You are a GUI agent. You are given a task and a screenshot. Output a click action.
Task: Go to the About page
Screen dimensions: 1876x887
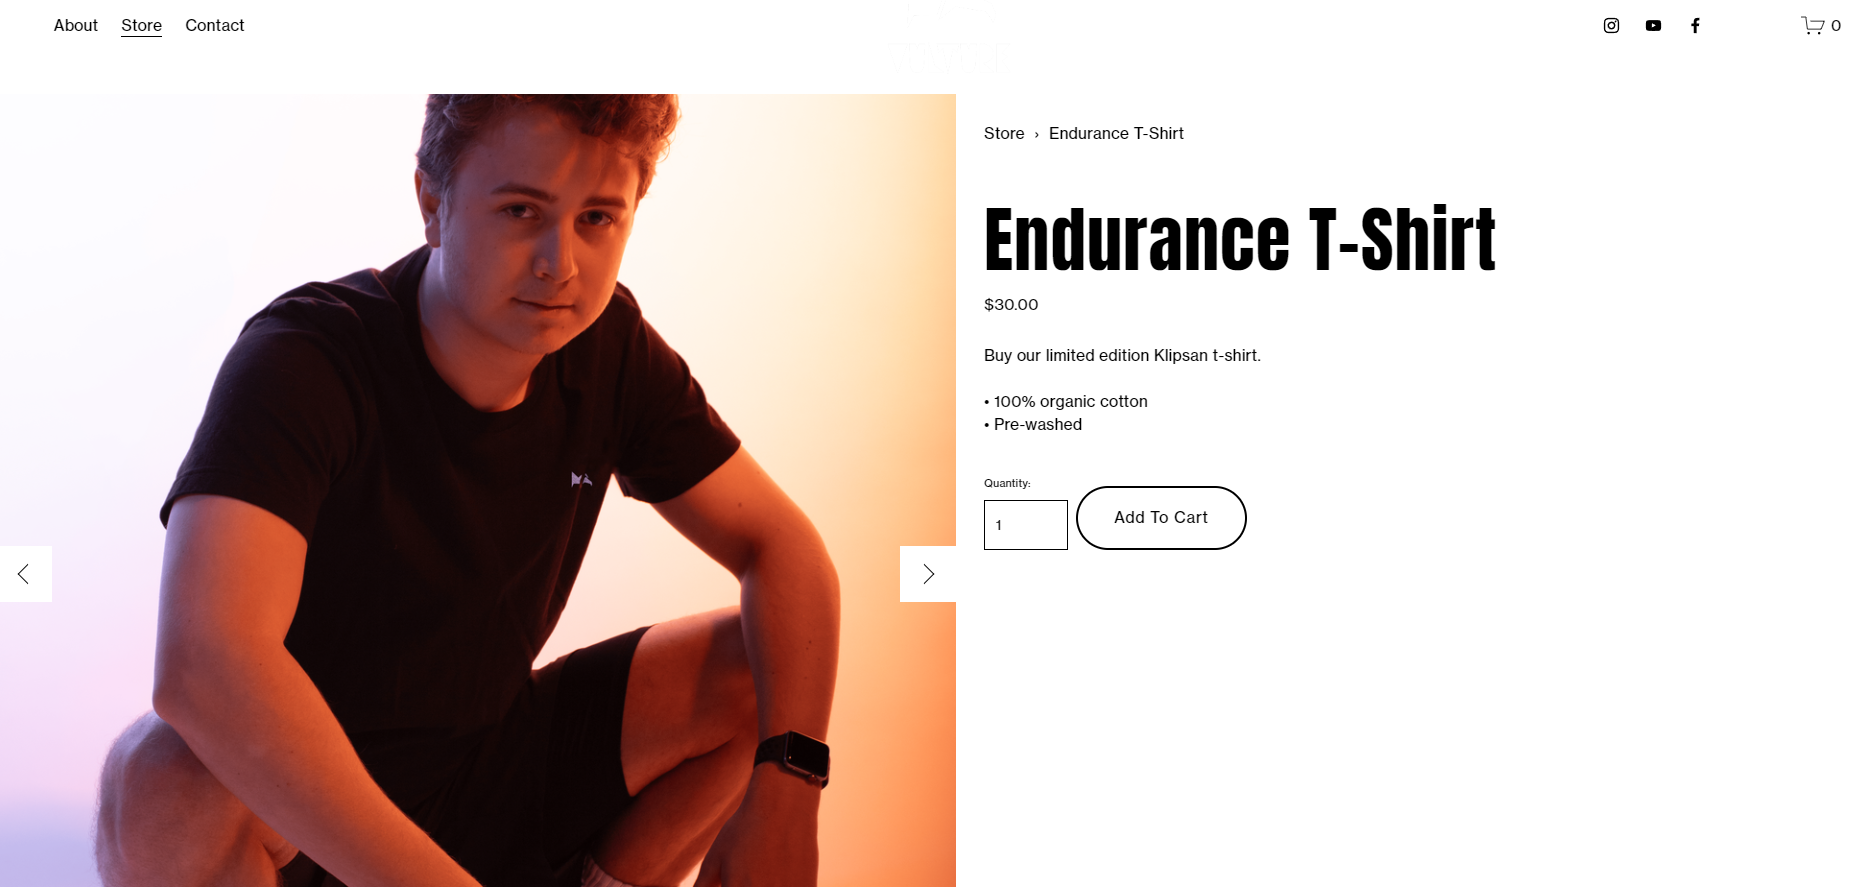(x=76, y=26)
